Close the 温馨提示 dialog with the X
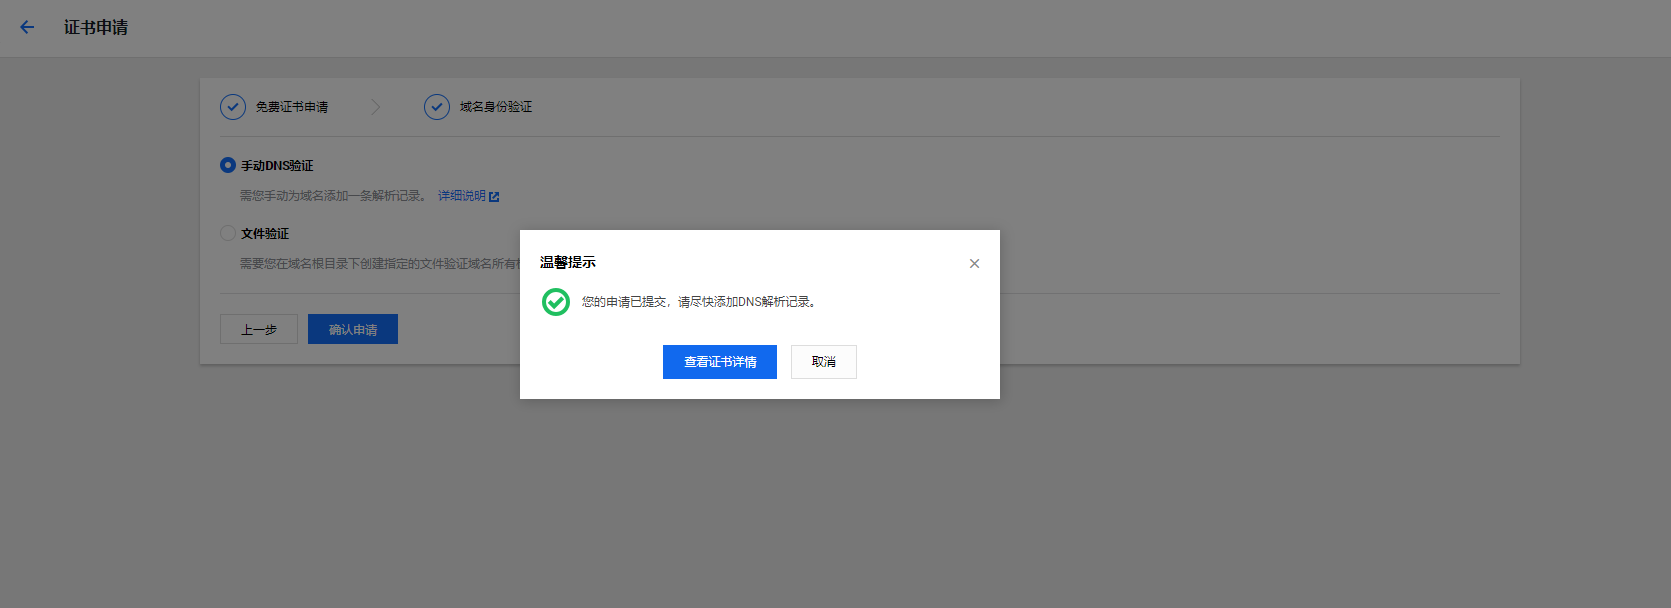This screenshot has height=608, width=1671. click(974, 264)
